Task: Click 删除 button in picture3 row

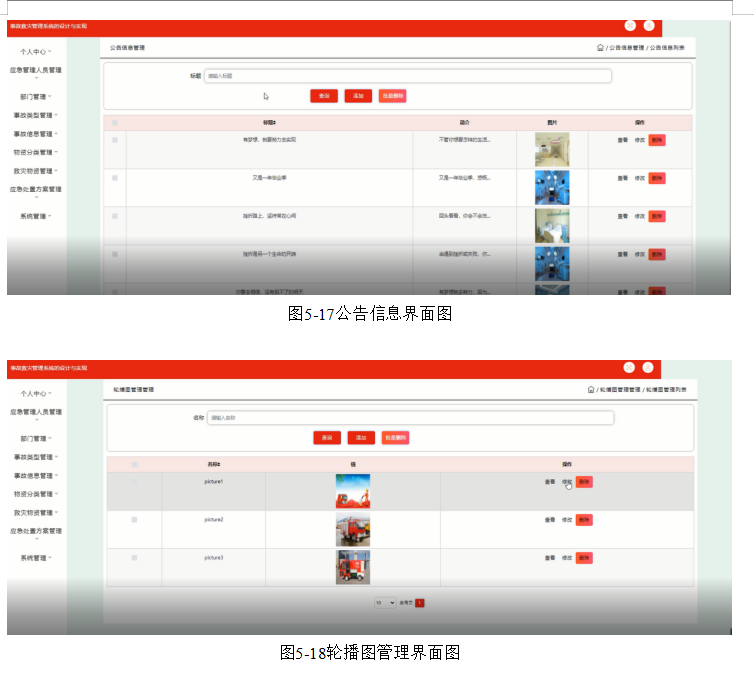Action: 584,558
